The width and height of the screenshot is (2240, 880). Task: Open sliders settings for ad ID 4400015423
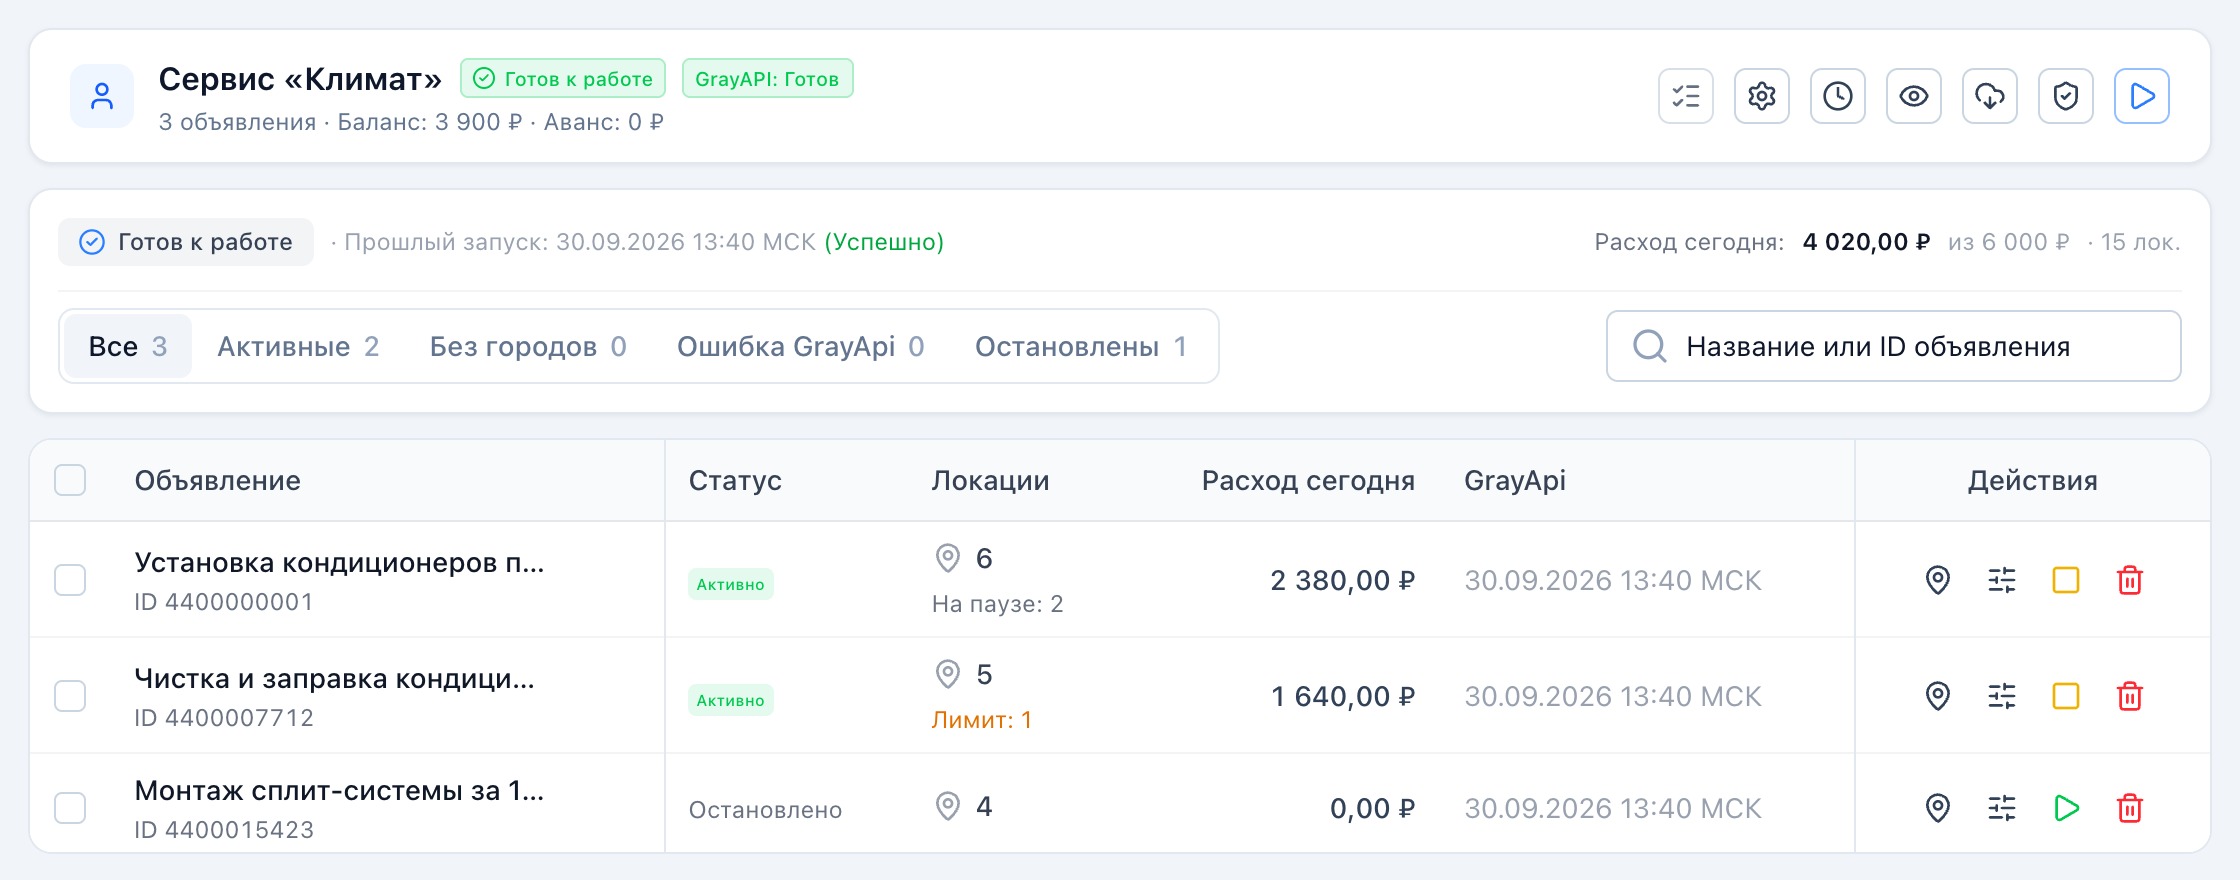(x=2002, y=808)
